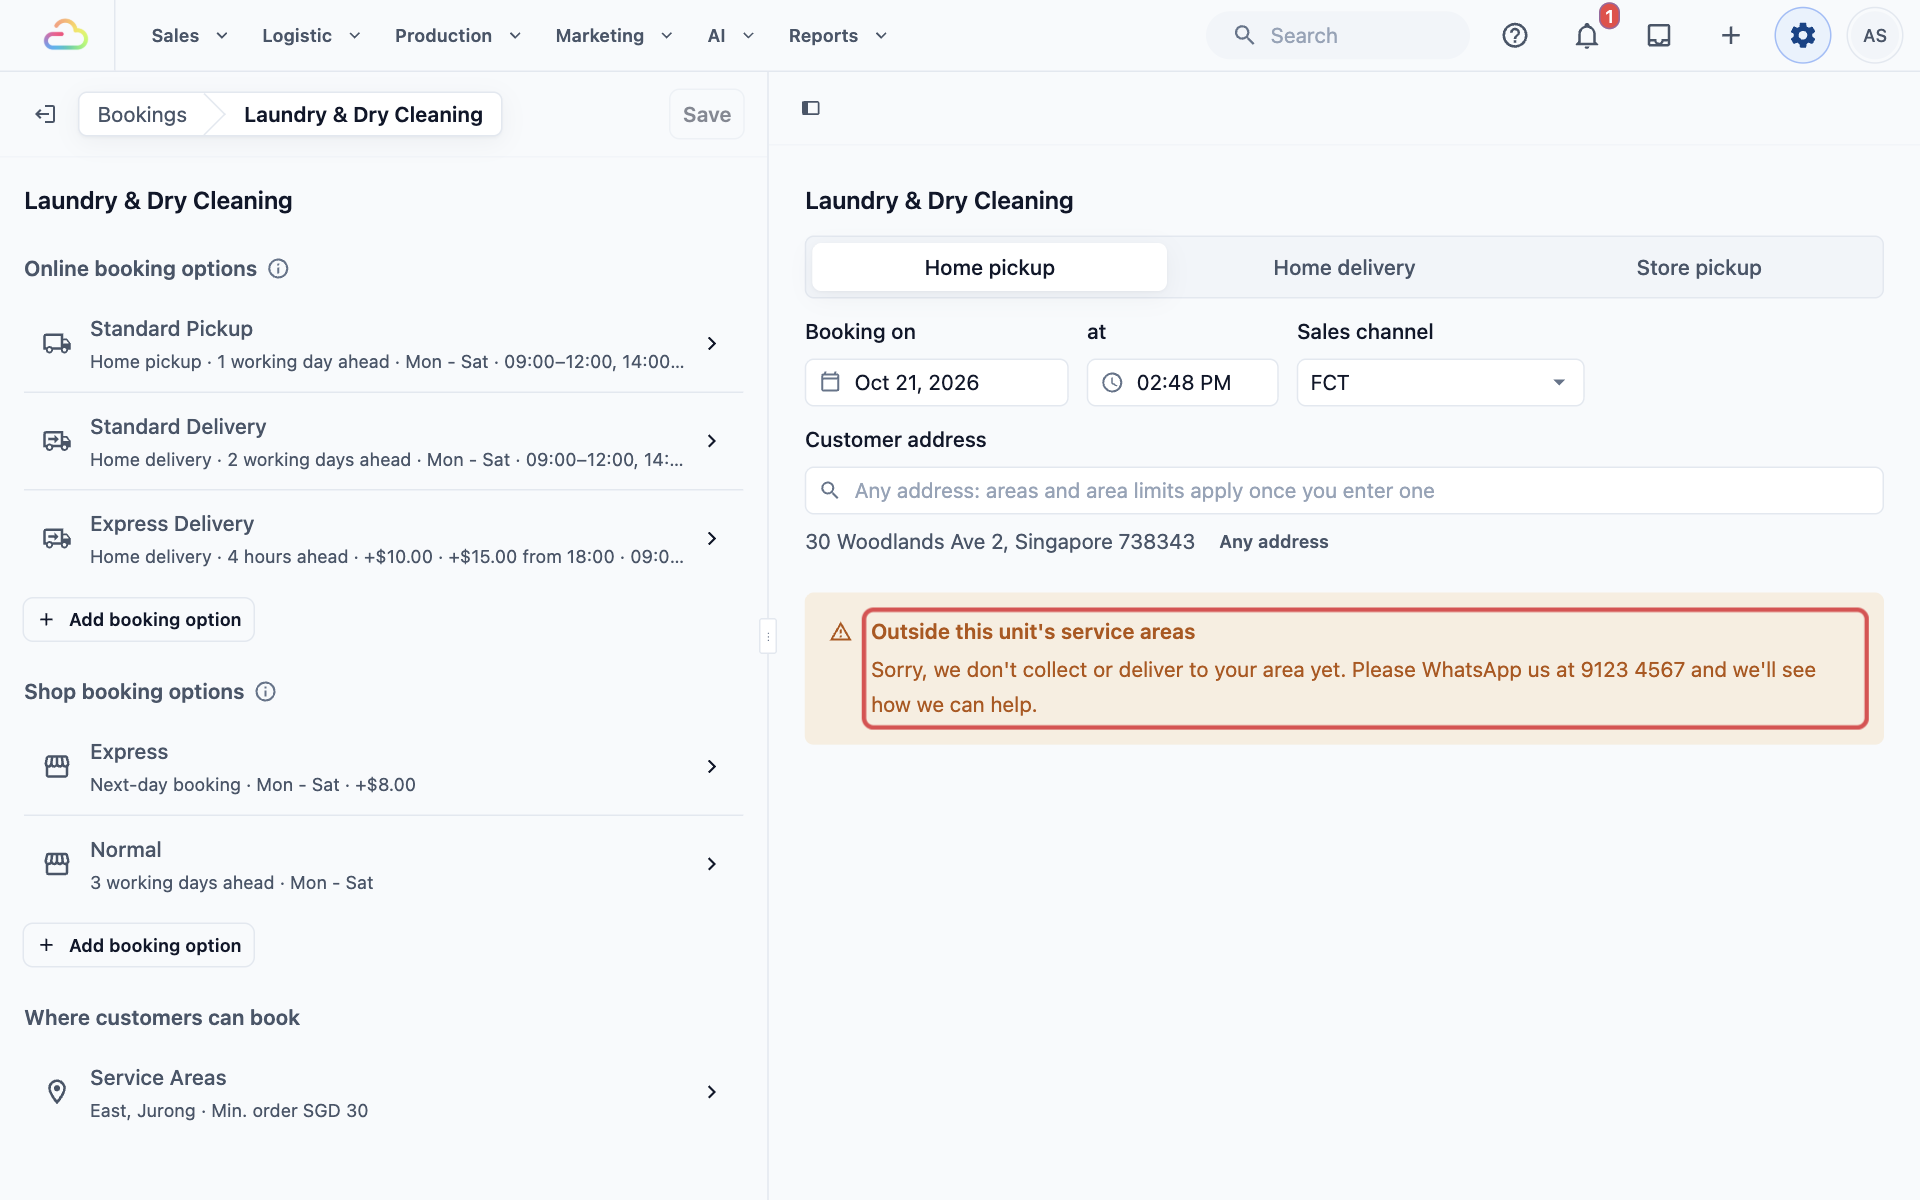Screen dimensions: 1920x1200
Task: Open the Sales channel FCT dropdown
Action: (x=1440, y=383)
